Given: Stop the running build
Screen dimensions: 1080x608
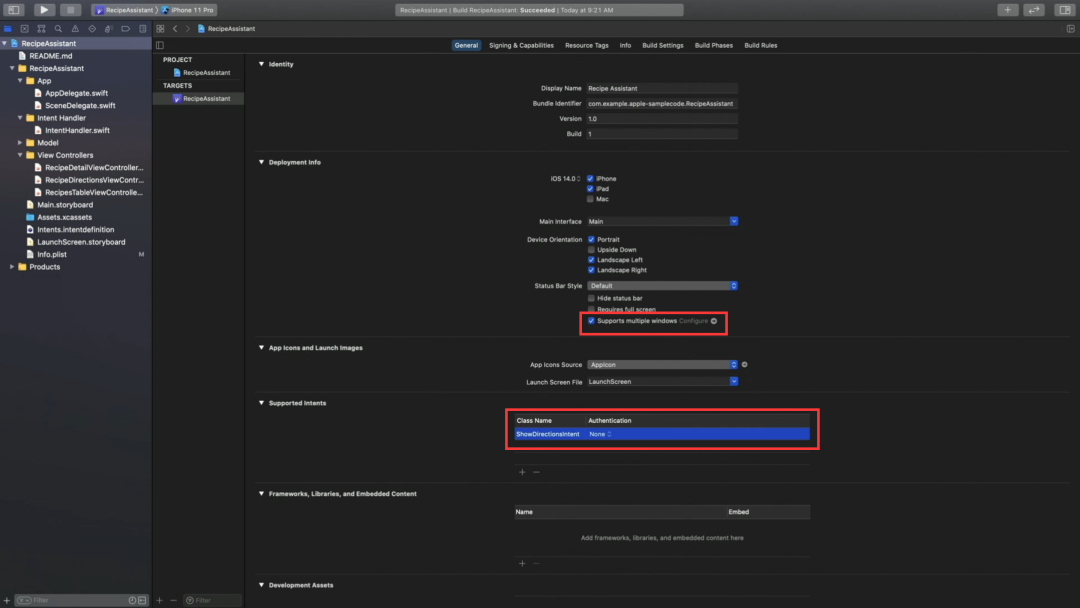Looking at the screenshot, I should pos(70,10).
